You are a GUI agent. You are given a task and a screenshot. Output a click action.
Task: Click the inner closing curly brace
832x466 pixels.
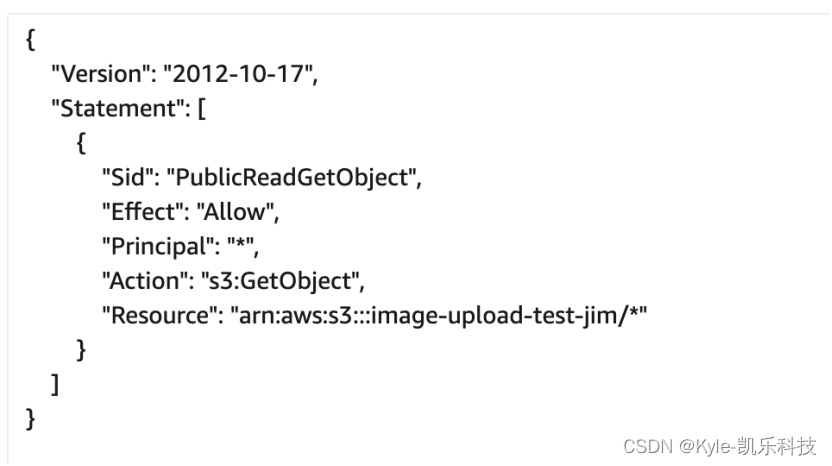tap(81, 350)
